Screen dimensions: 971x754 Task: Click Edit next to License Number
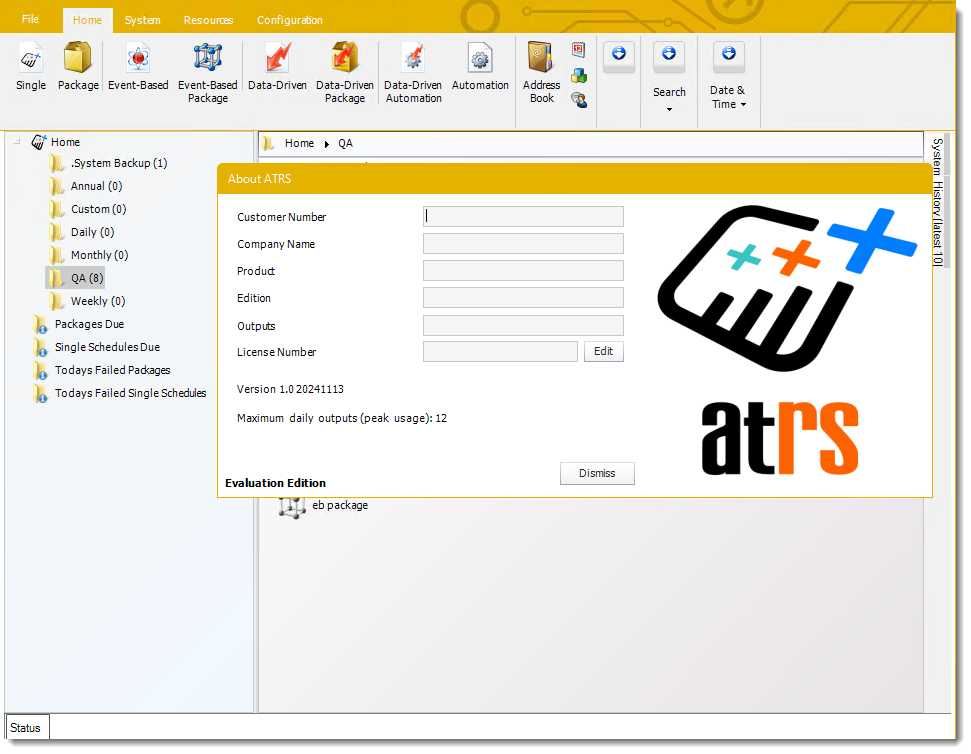coord(603,351)
